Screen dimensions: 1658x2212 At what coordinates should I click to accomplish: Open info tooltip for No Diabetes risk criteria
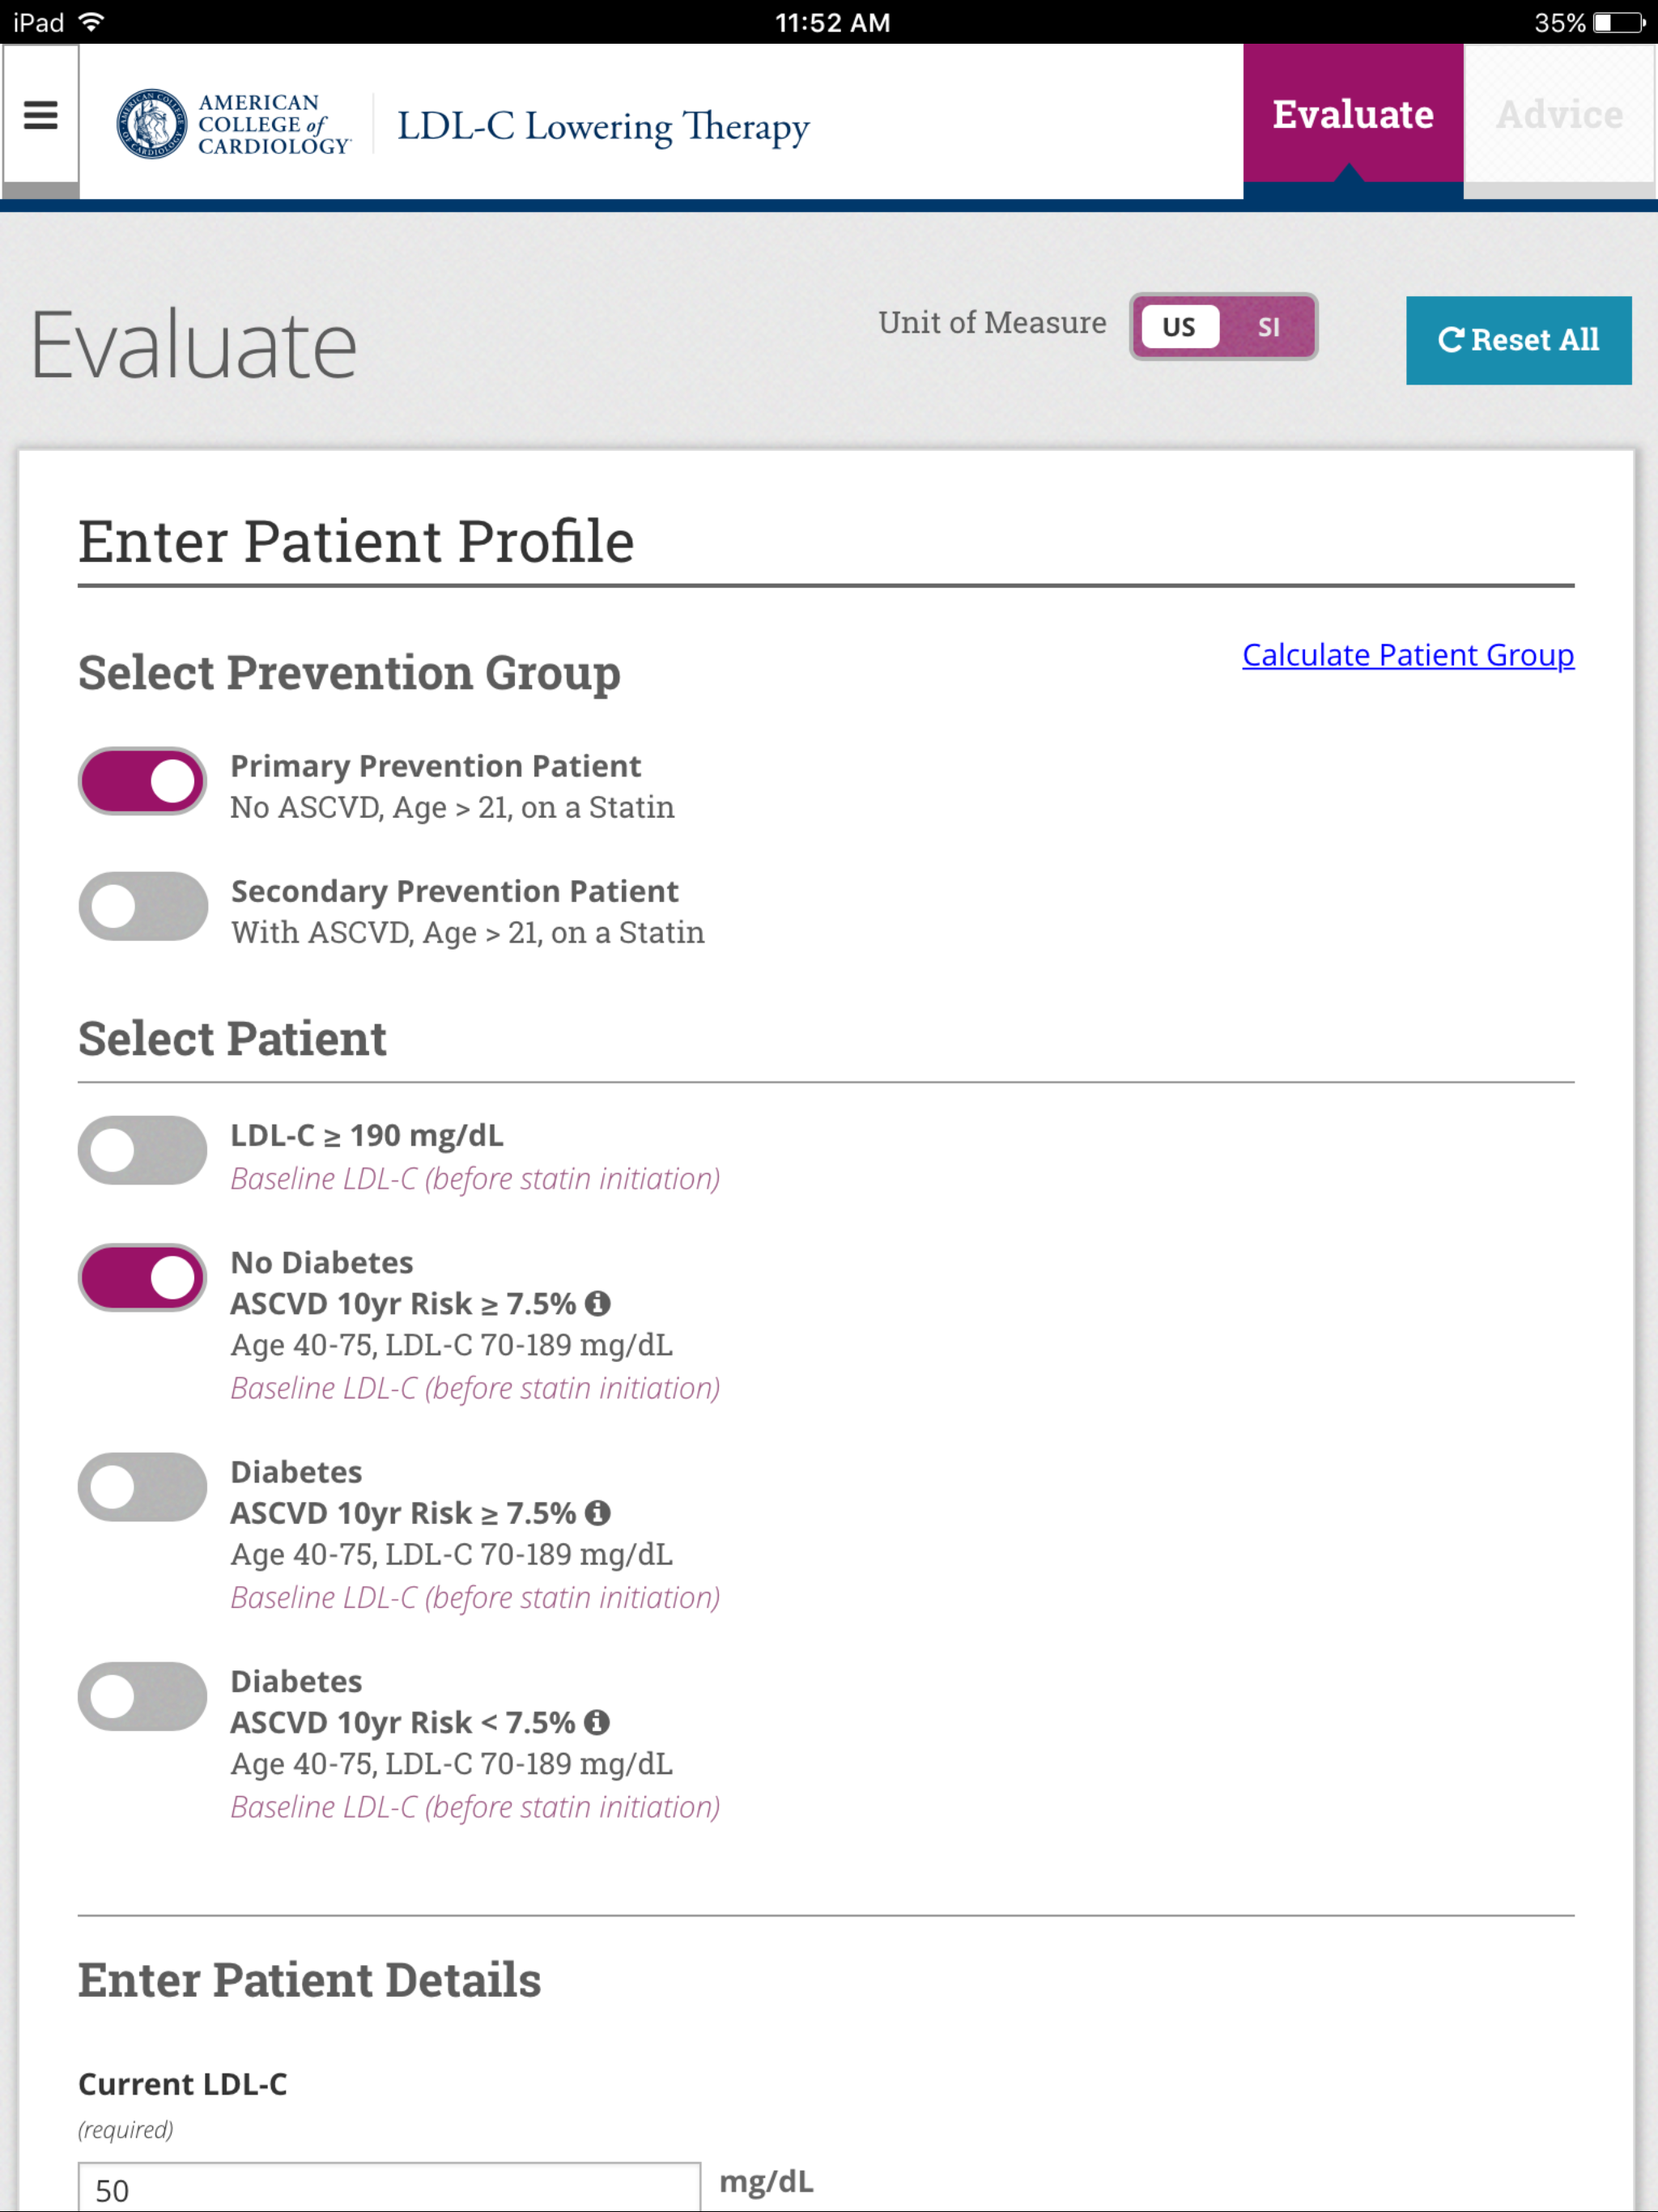(x=600, y=1303)
